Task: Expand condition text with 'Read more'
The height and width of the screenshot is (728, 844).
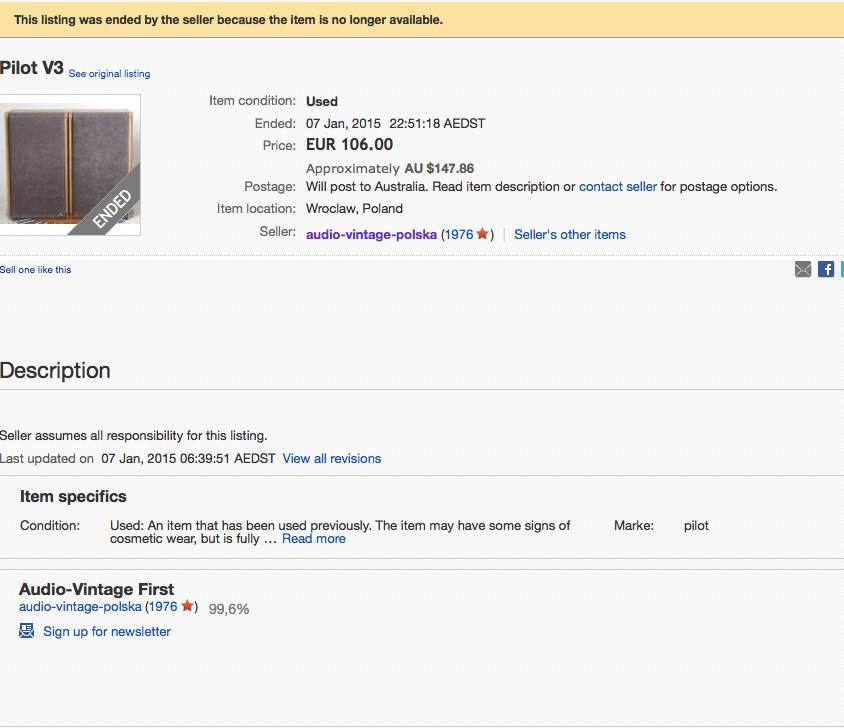Action: coord(314,539)
